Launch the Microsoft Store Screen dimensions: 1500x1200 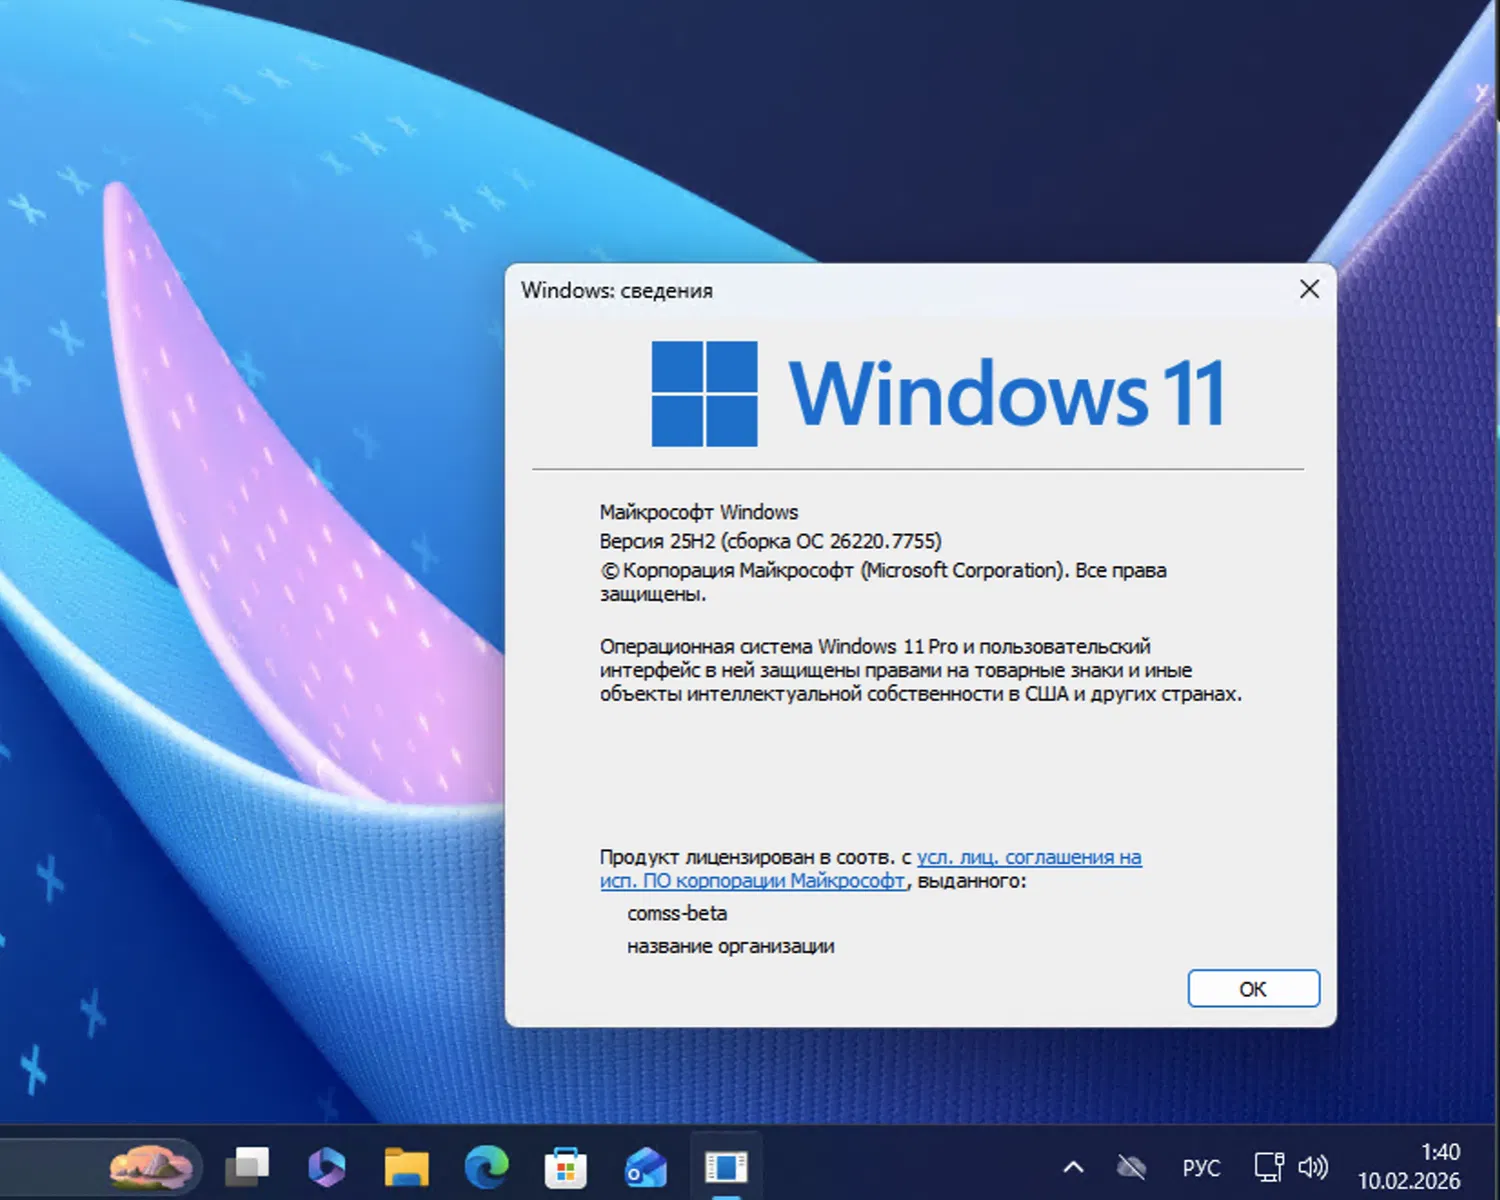[x=565, y=1167]
